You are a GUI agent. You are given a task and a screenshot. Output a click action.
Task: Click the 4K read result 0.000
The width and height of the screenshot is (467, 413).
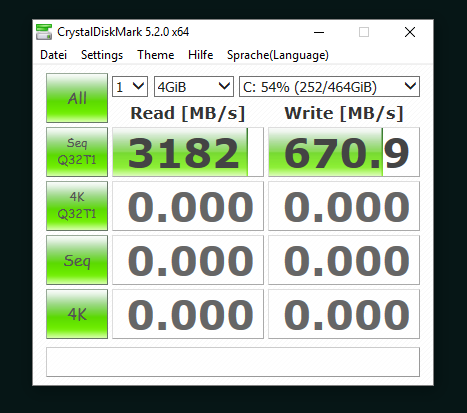click(188, 314)
